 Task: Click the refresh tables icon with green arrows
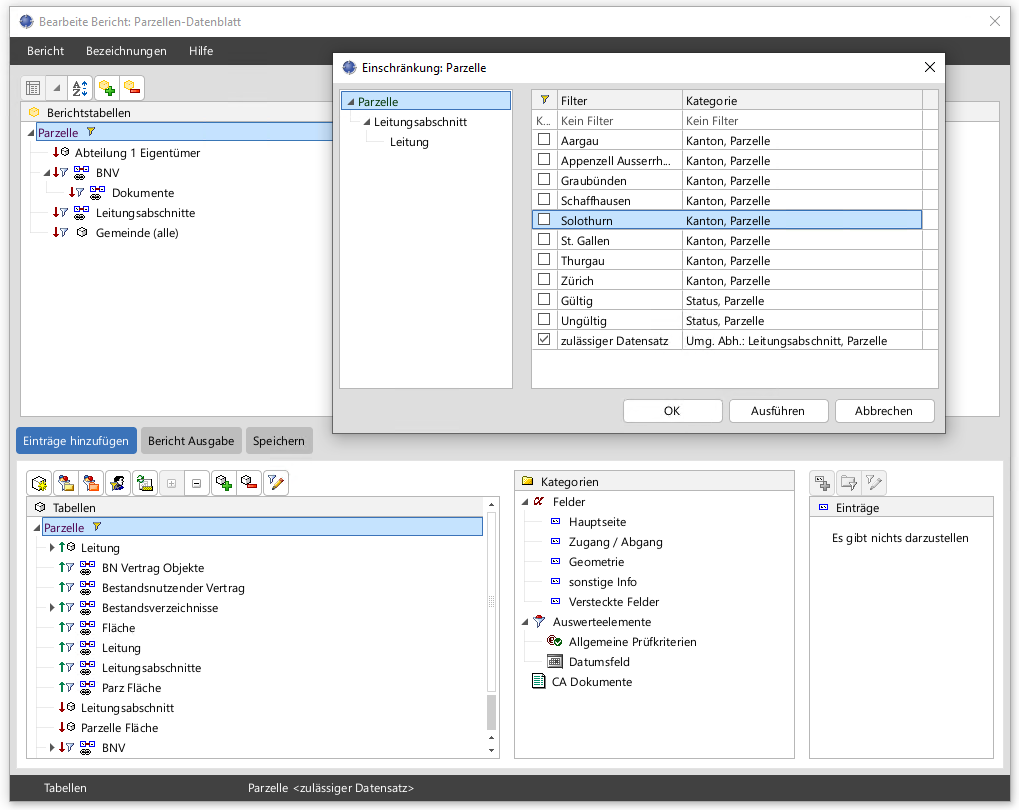point(144,483)
